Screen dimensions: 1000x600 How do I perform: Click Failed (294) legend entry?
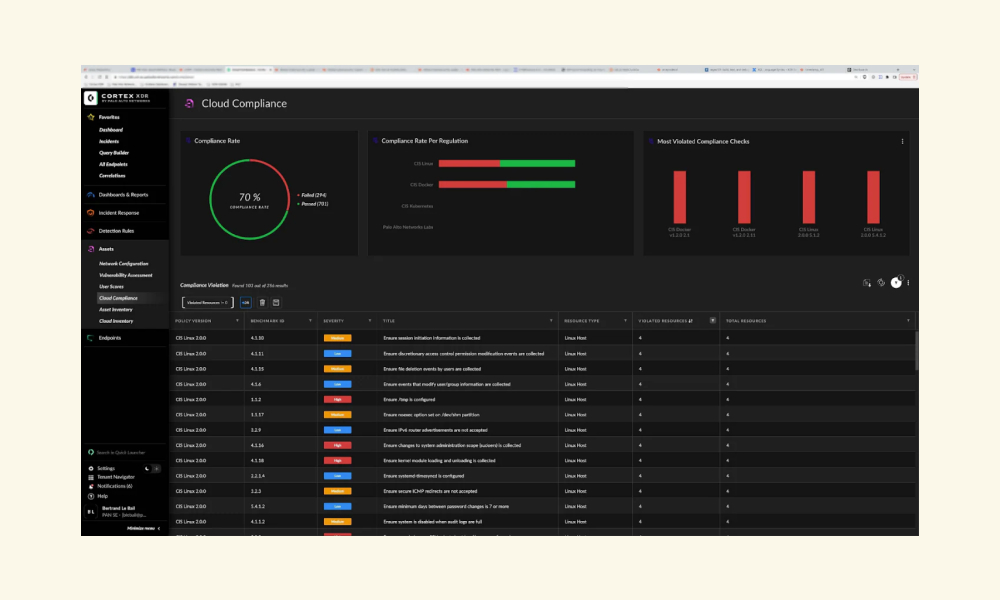[312, 195]
